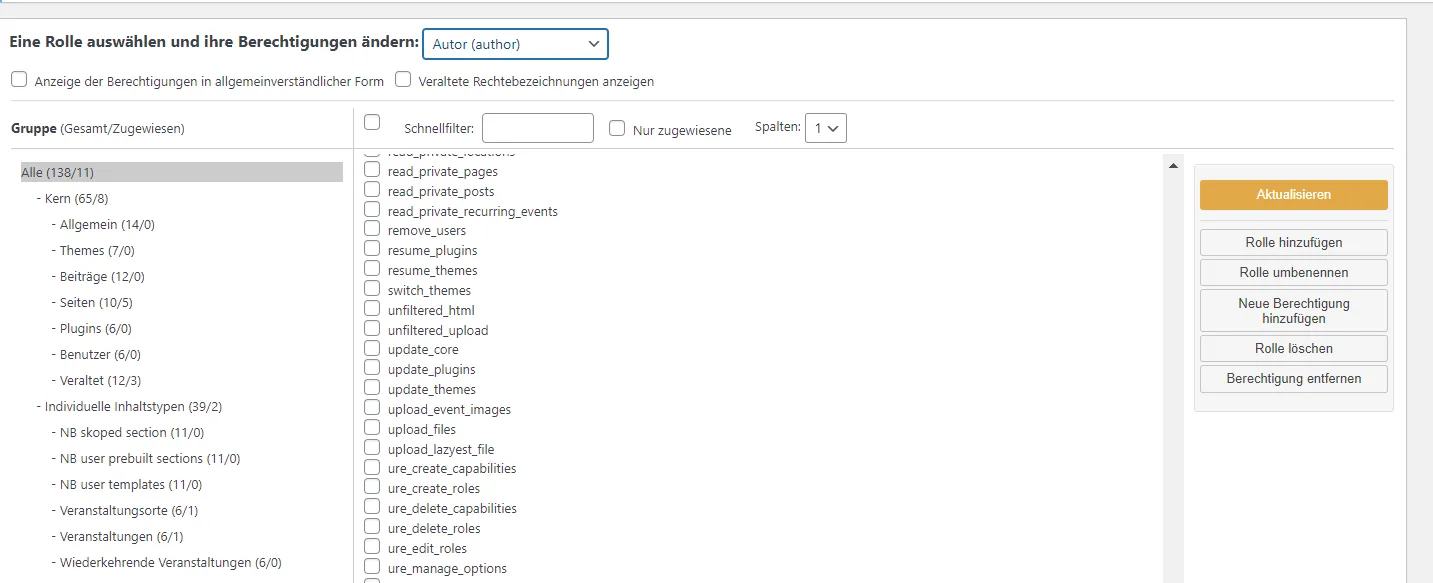Focus the Schnellfilter text field
This screenshot has height=583, width=1433.
tap(538, 128)
